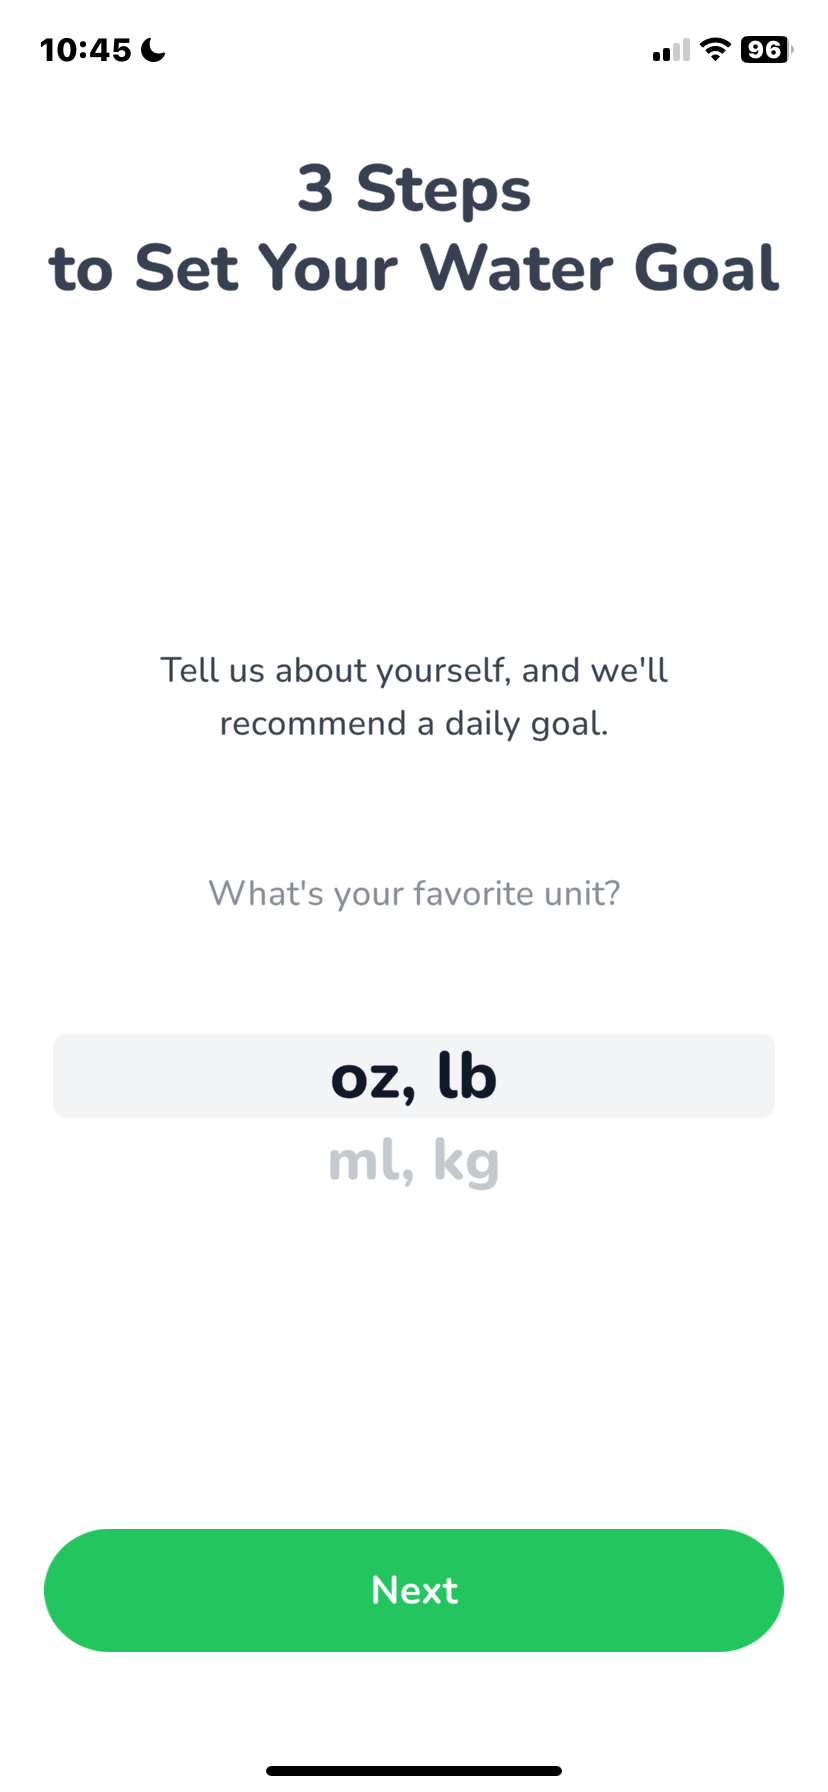Click the "oz," text in the highlighted row
Viewport: 828px width, 1792px height.
click(x=373, y=1080)
